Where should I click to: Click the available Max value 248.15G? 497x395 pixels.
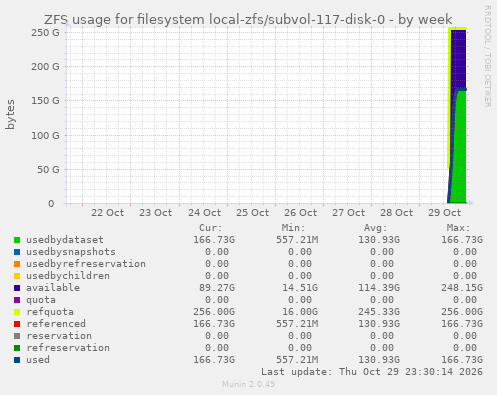click(x=462, y=288)
